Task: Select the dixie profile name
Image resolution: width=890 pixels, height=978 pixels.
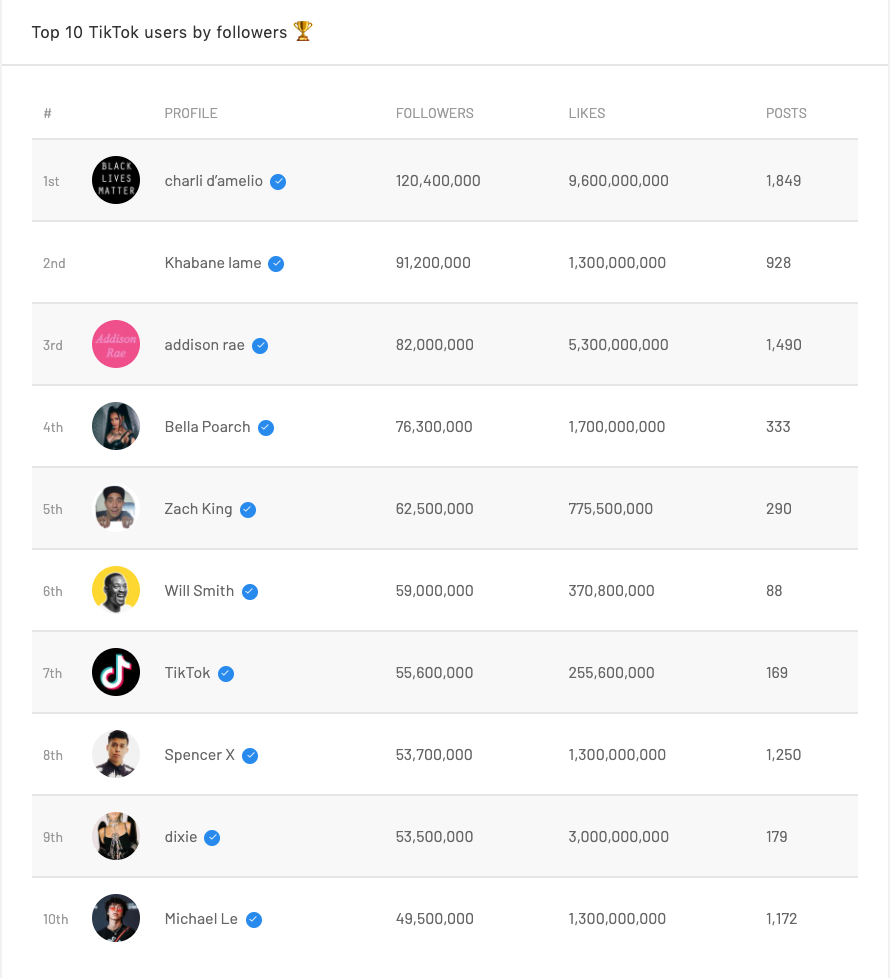Action: tap(181, 837)
